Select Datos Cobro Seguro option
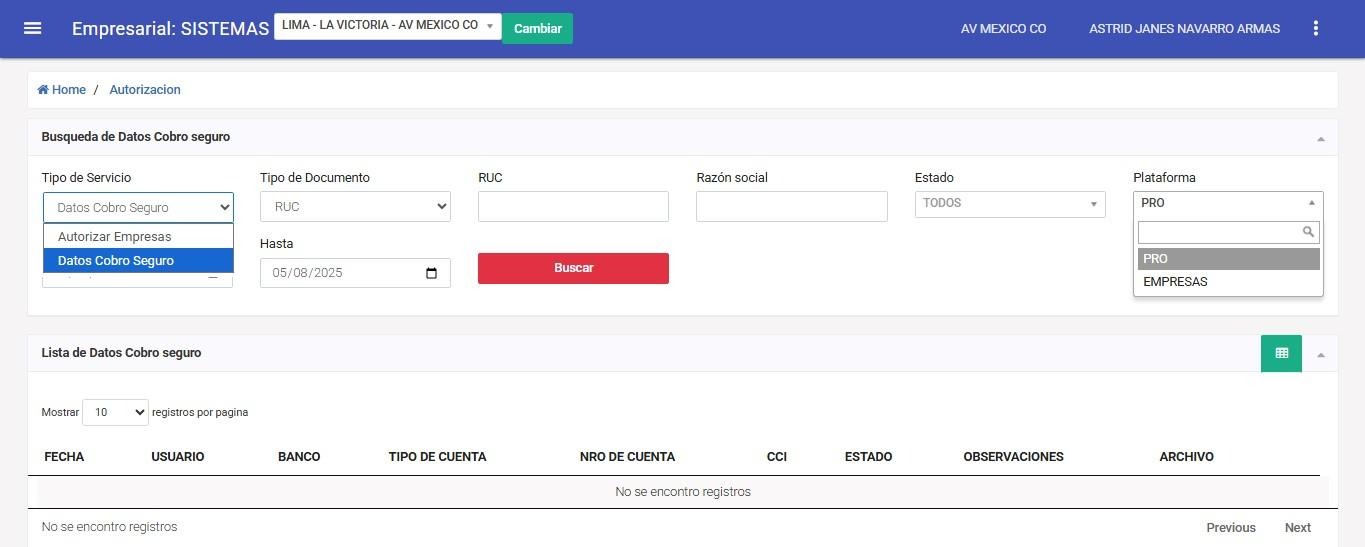 116,261
